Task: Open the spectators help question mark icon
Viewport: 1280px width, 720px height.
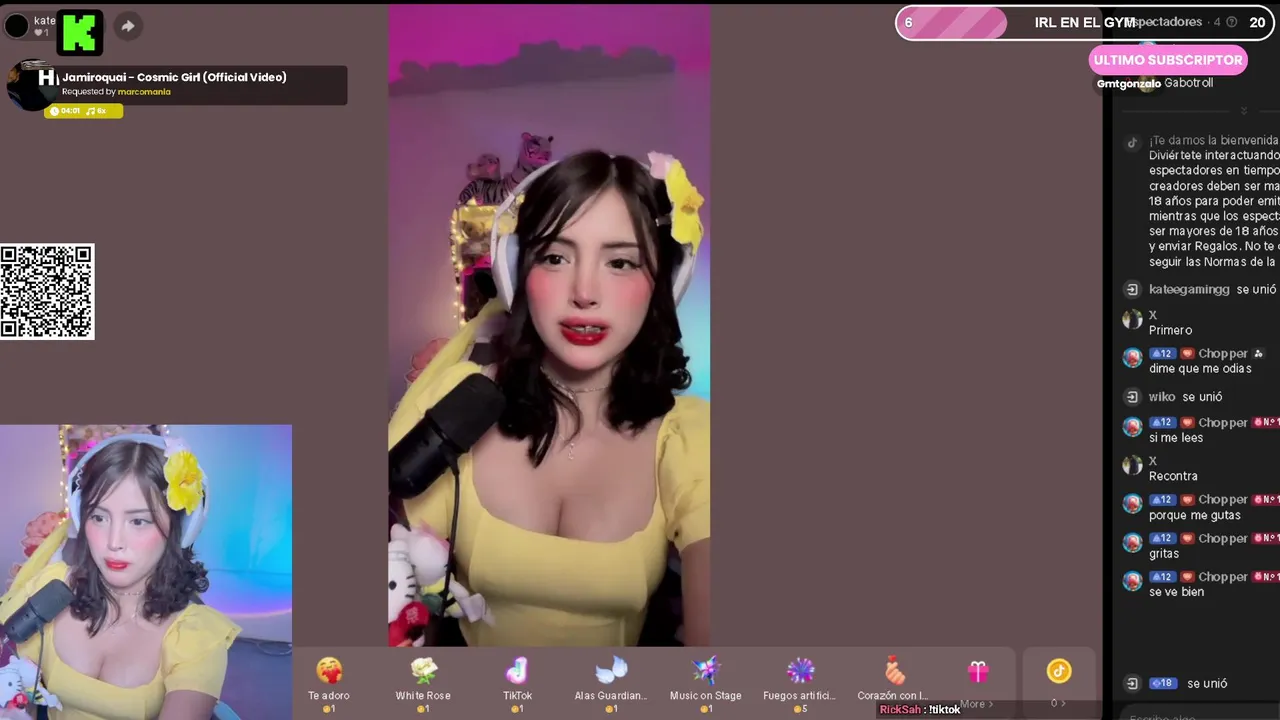Action: pos(1231,22)
